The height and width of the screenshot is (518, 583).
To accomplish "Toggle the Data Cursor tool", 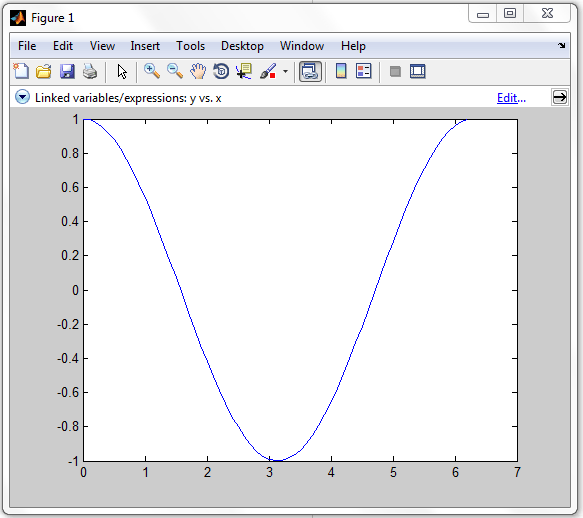I will click(244, 71).
